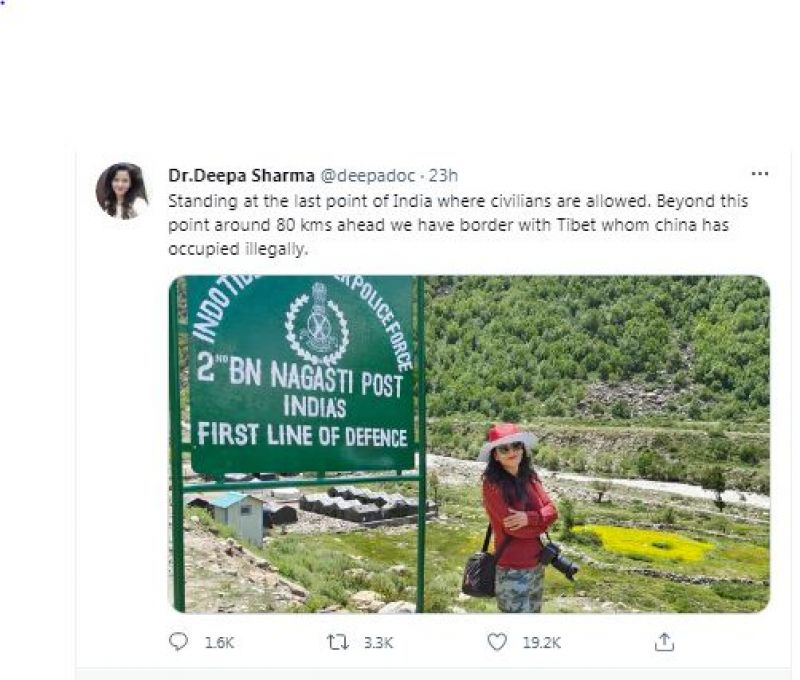Screen dimensions: 800x680
Task: Click the forested hillside in the photo
Action: 620,340
